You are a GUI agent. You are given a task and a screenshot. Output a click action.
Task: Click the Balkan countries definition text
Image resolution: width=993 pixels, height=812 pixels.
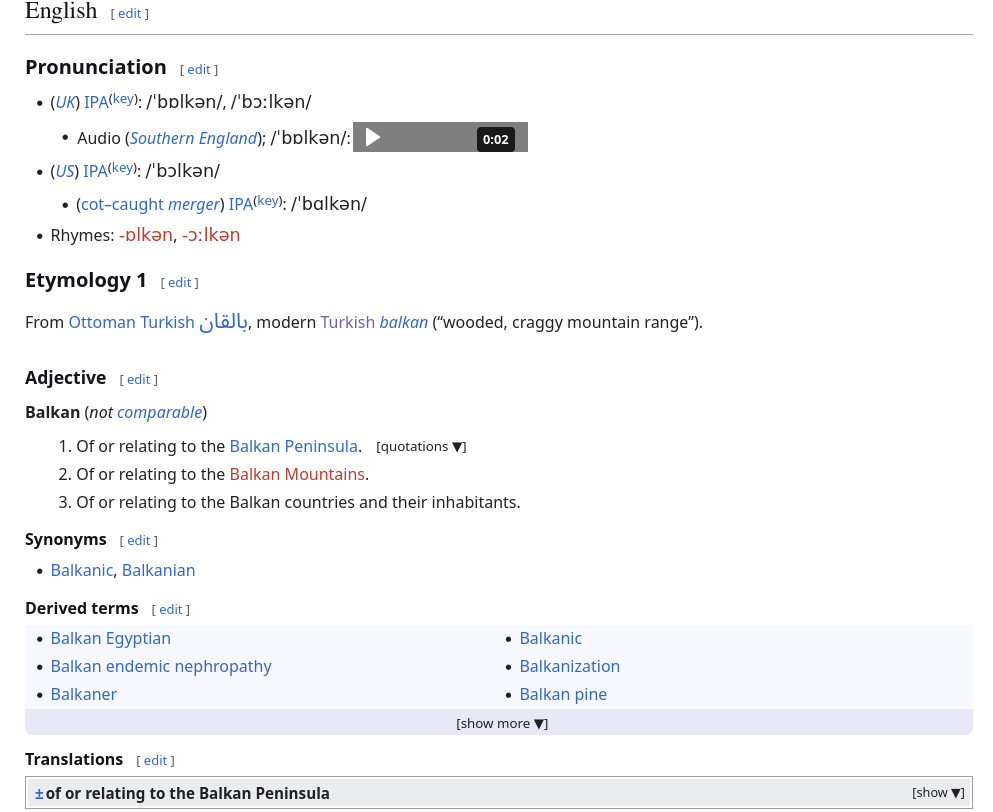[298, 502]
